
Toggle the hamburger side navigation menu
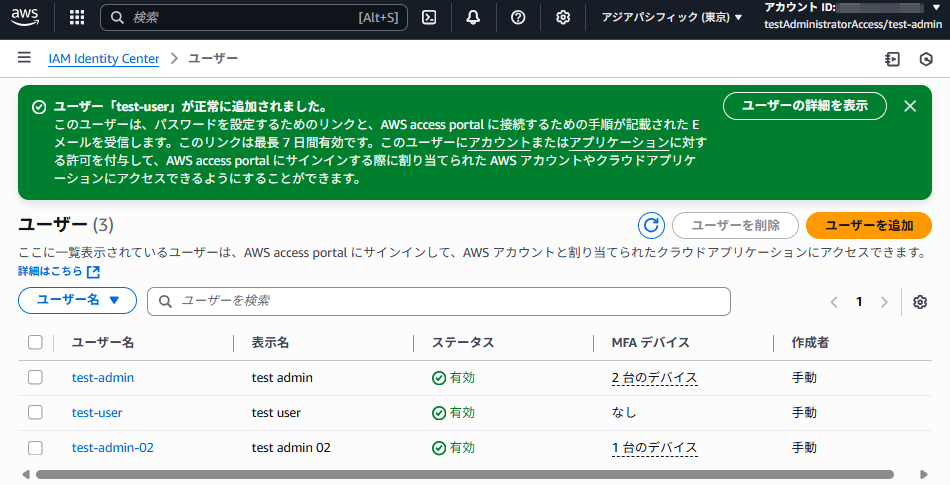[x=24, y=58]
